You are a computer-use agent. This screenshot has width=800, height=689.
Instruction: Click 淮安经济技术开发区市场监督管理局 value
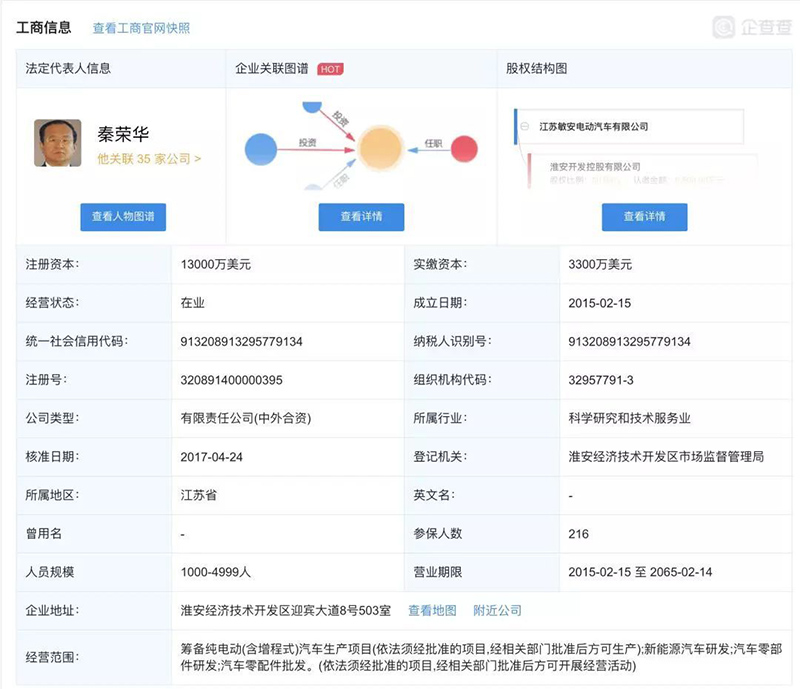pyautogui.click(x=666, y=457)
